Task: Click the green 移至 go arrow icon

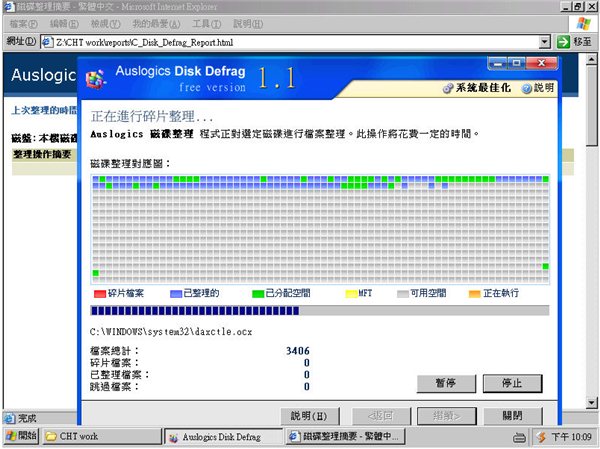Action: [x=563, y=42]
